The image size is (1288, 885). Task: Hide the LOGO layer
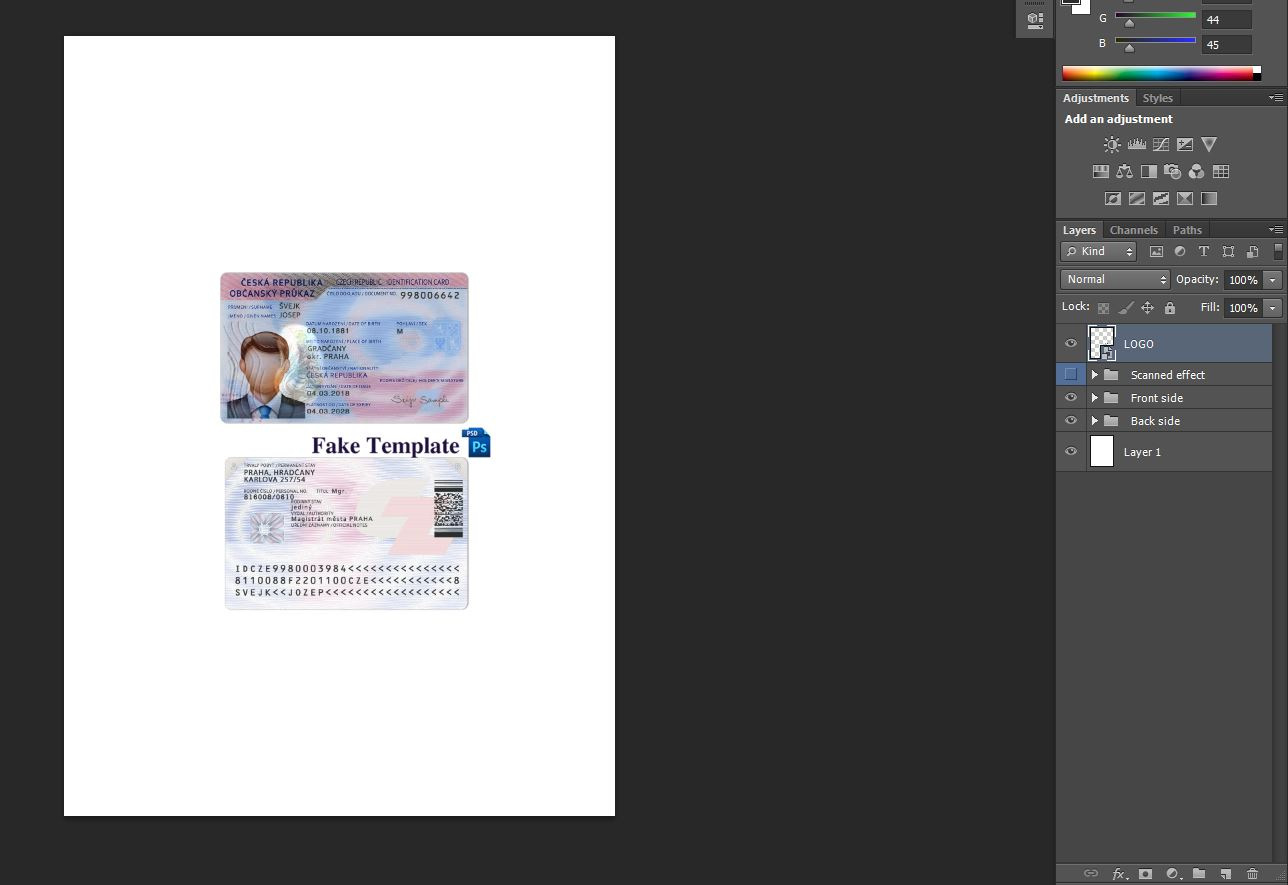pos(1071,344)
